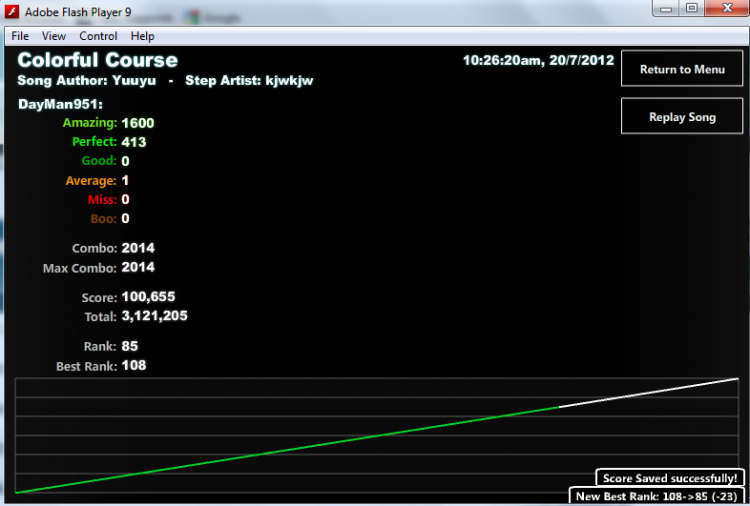Minimize the Flash Player window
The width and height of the screenshot is (750, 506).
[666, 9]
